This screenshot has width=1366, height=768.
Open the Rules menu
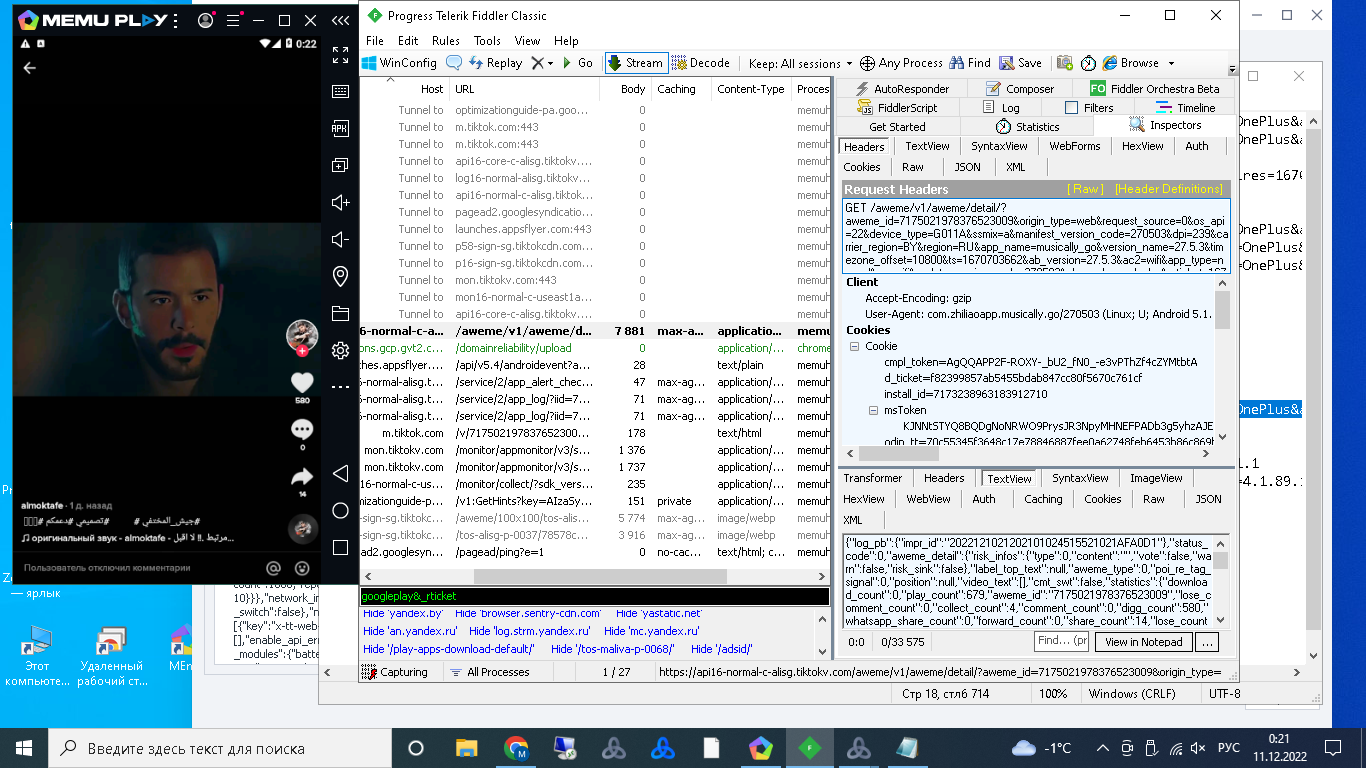446,41
